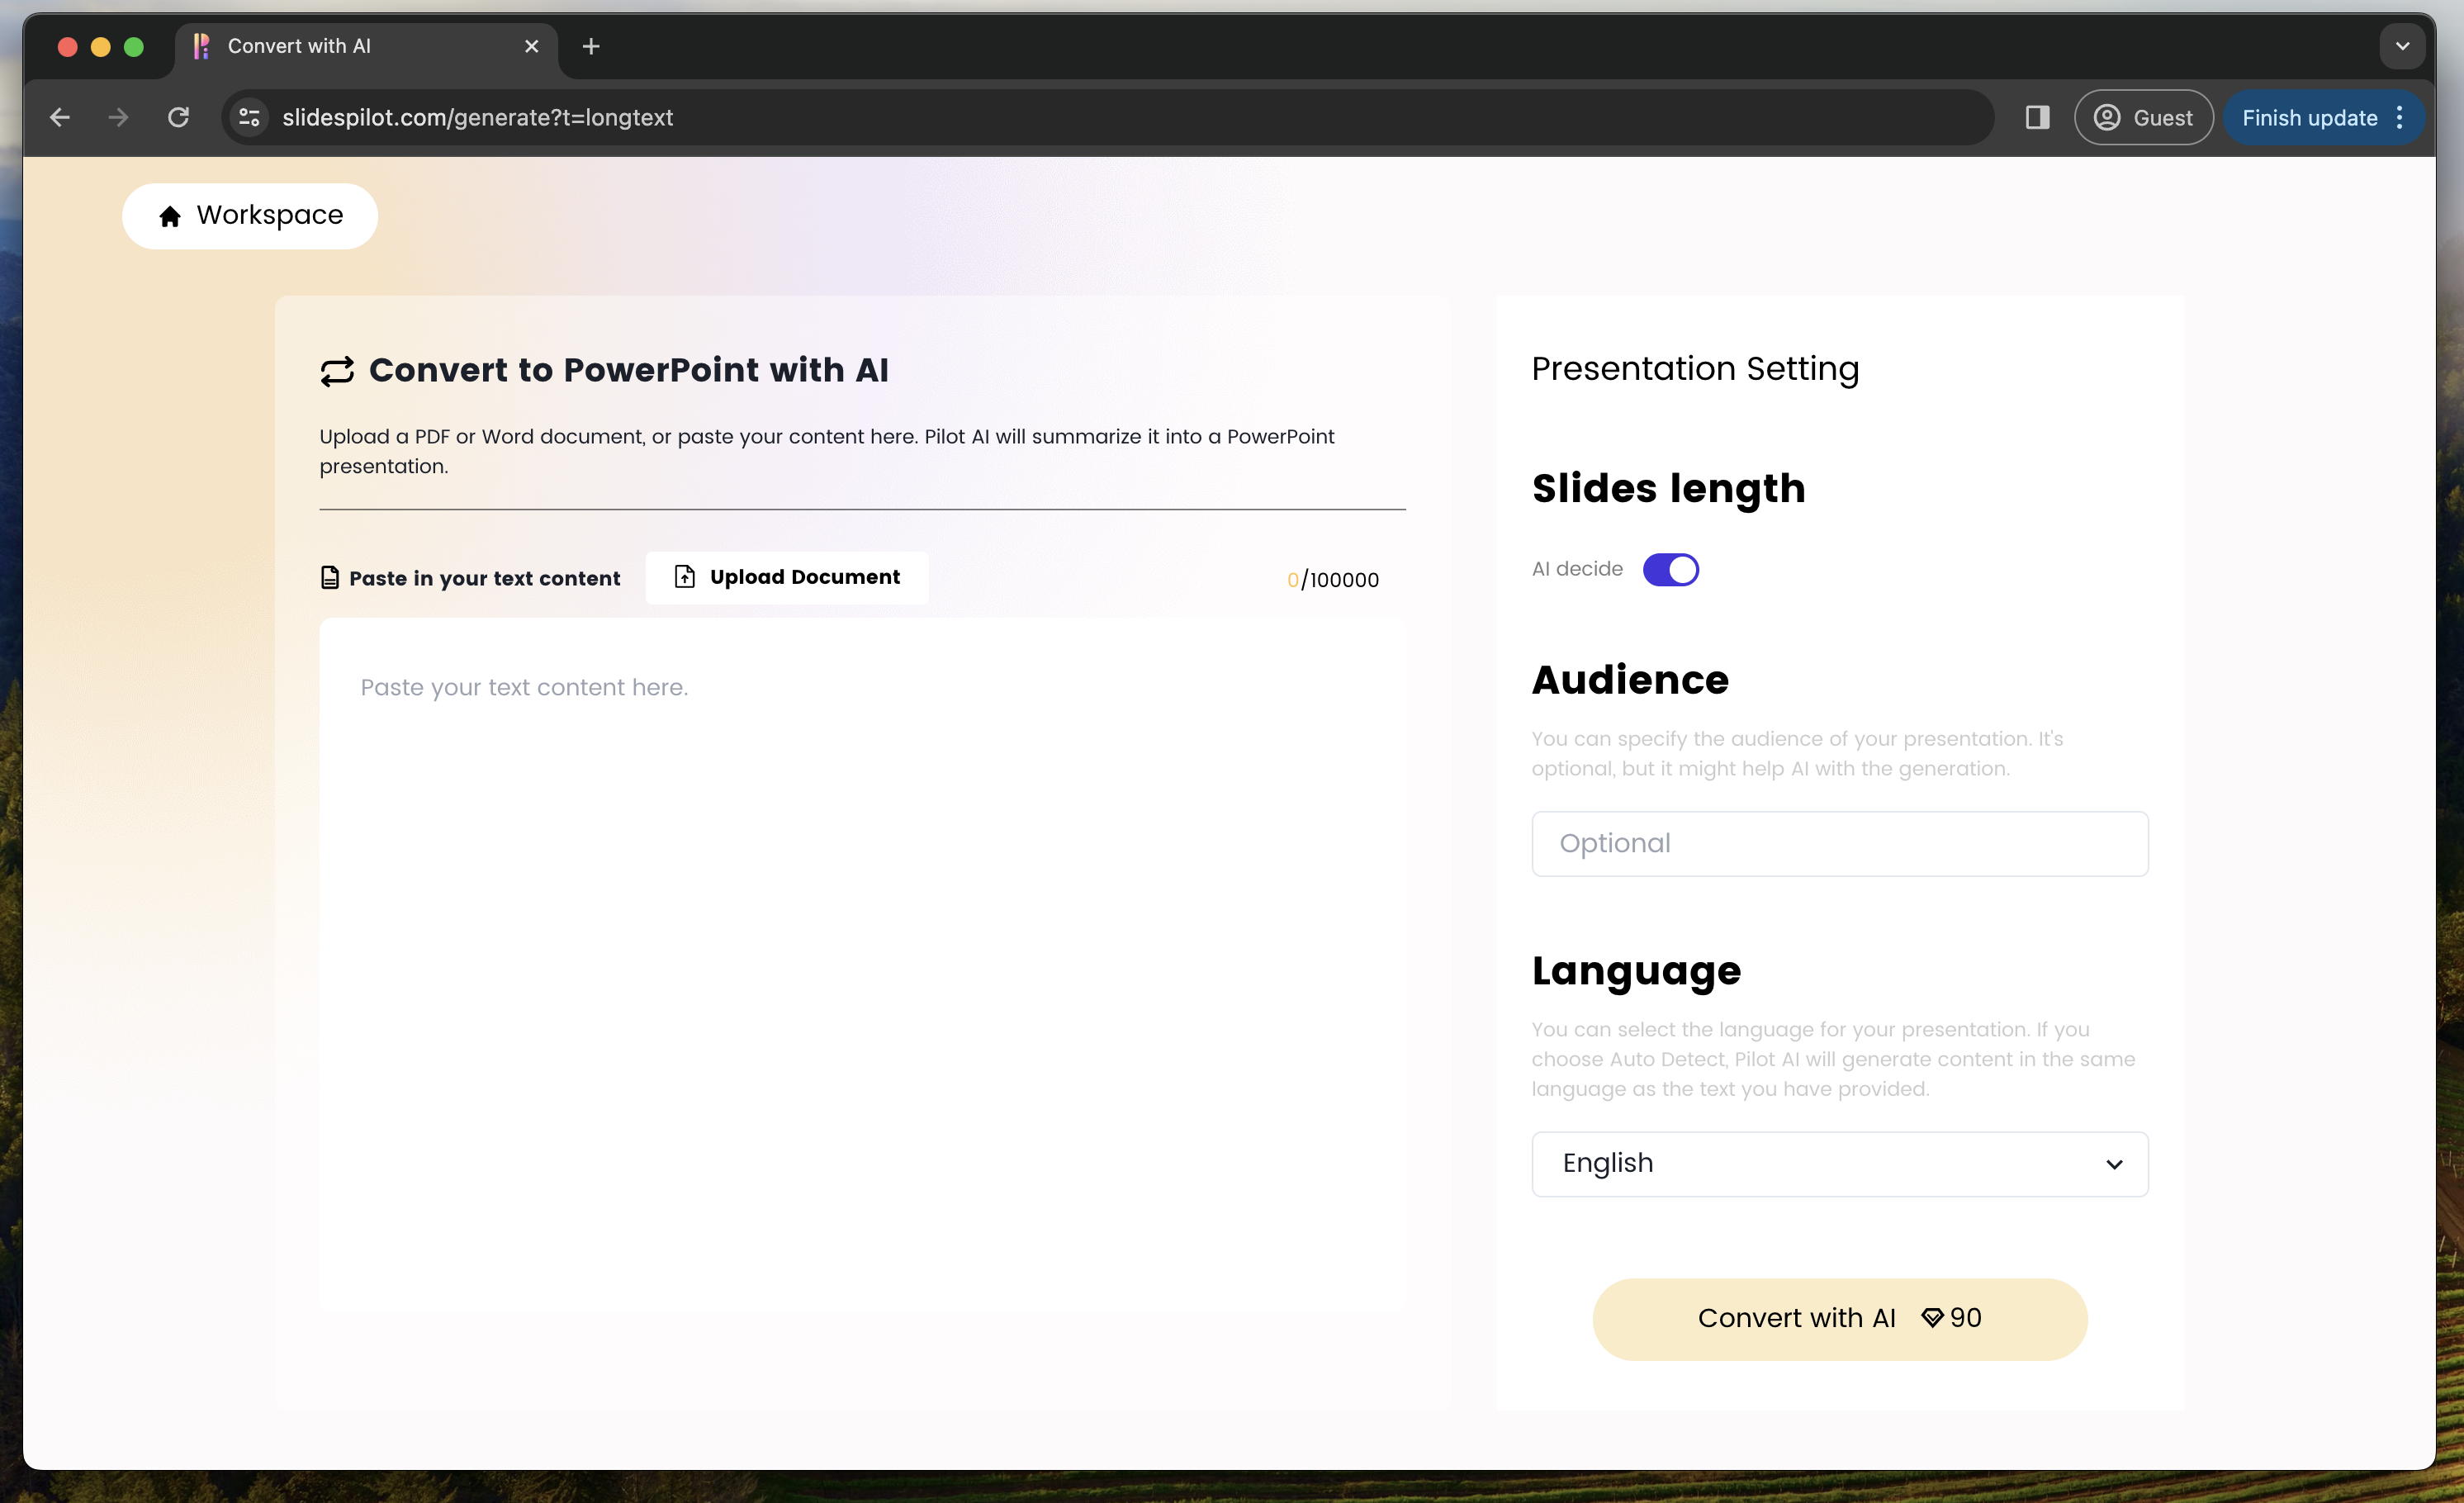This screenshot has height=1503, width=2464.
Task: Click the browser back navigation arrow
Action: pos(58,118)
